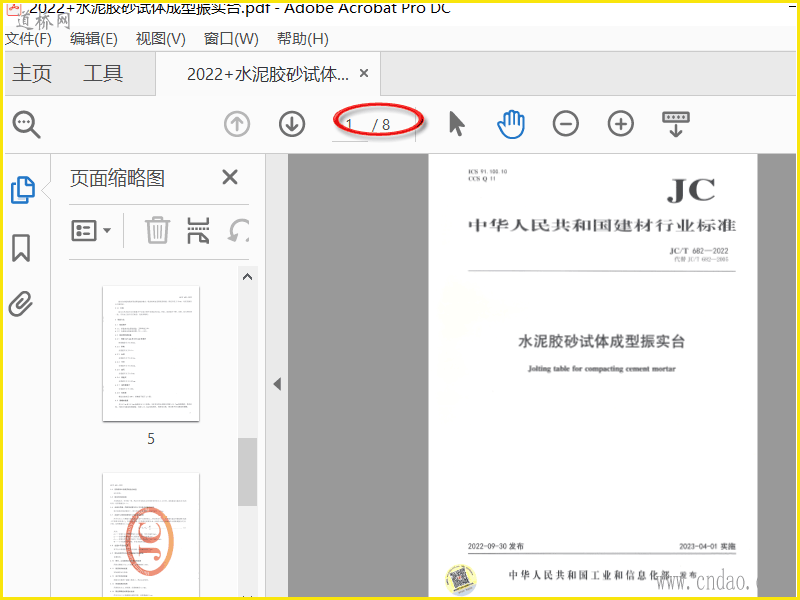Screen dimensions: 800x600
Task: Click the current page number field
Action: [x=350, y=124]
